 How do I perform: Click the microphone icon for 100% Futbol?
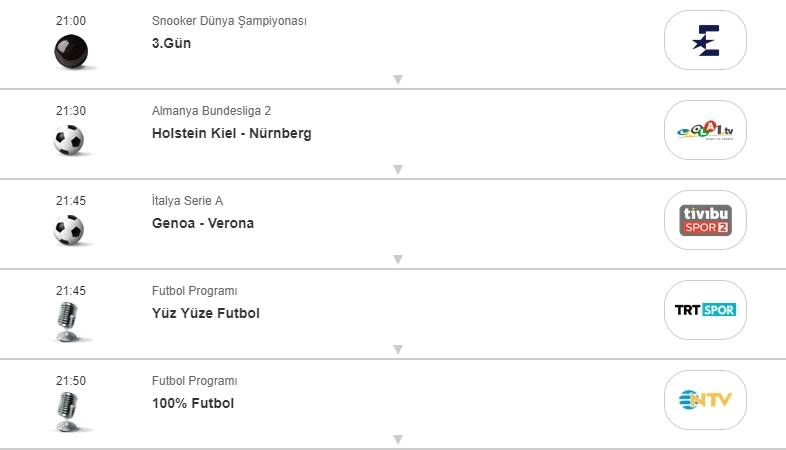coord(69,411)
